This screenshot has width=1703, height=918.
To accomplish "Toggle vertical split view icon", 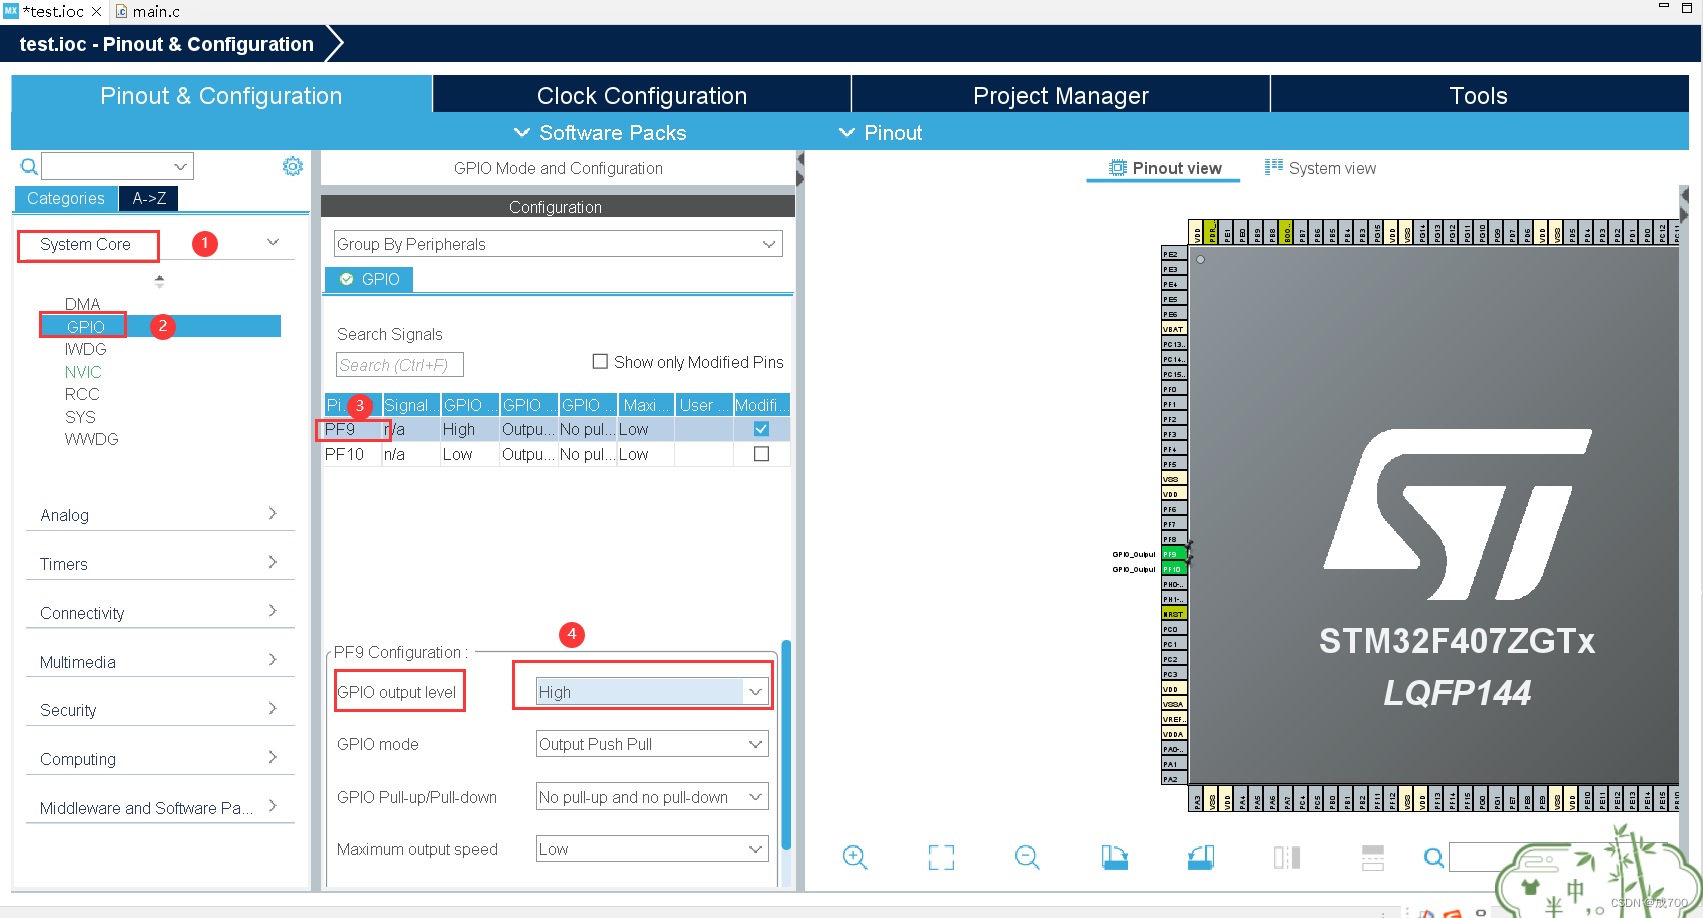I will pos(1287,857).
